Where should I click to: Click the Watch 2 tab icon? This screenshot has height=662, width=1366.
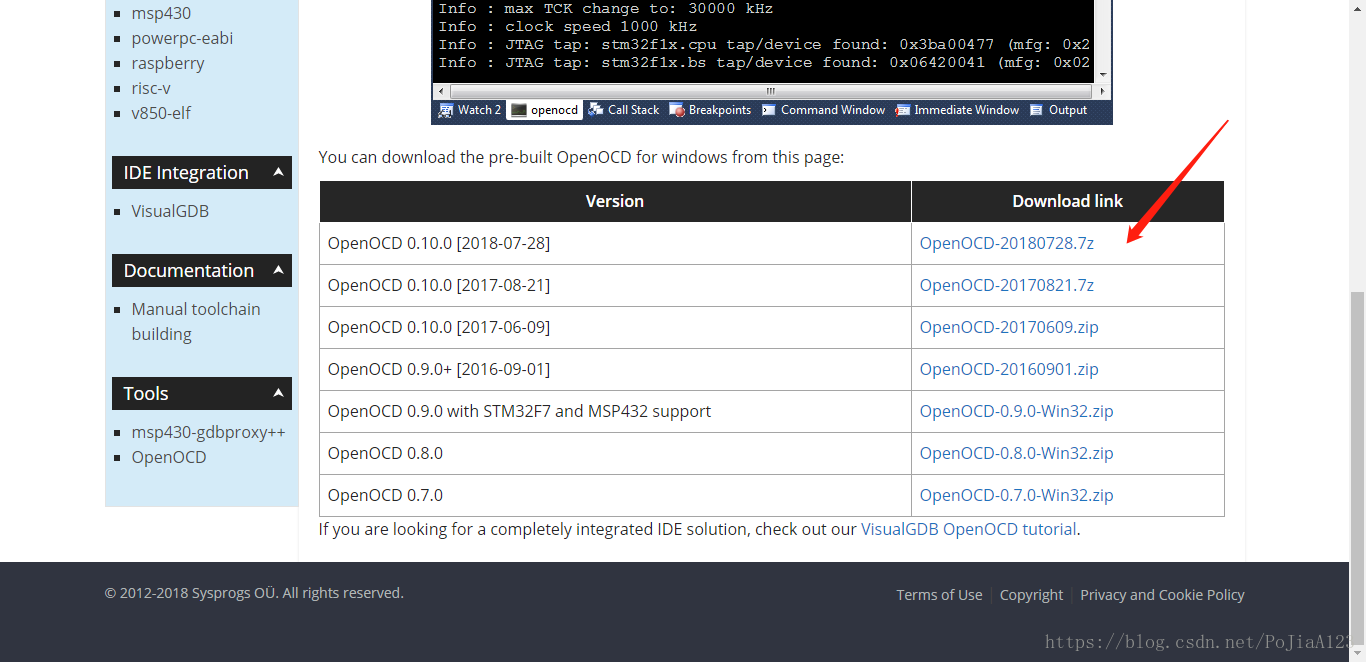(x=446, y=110)
